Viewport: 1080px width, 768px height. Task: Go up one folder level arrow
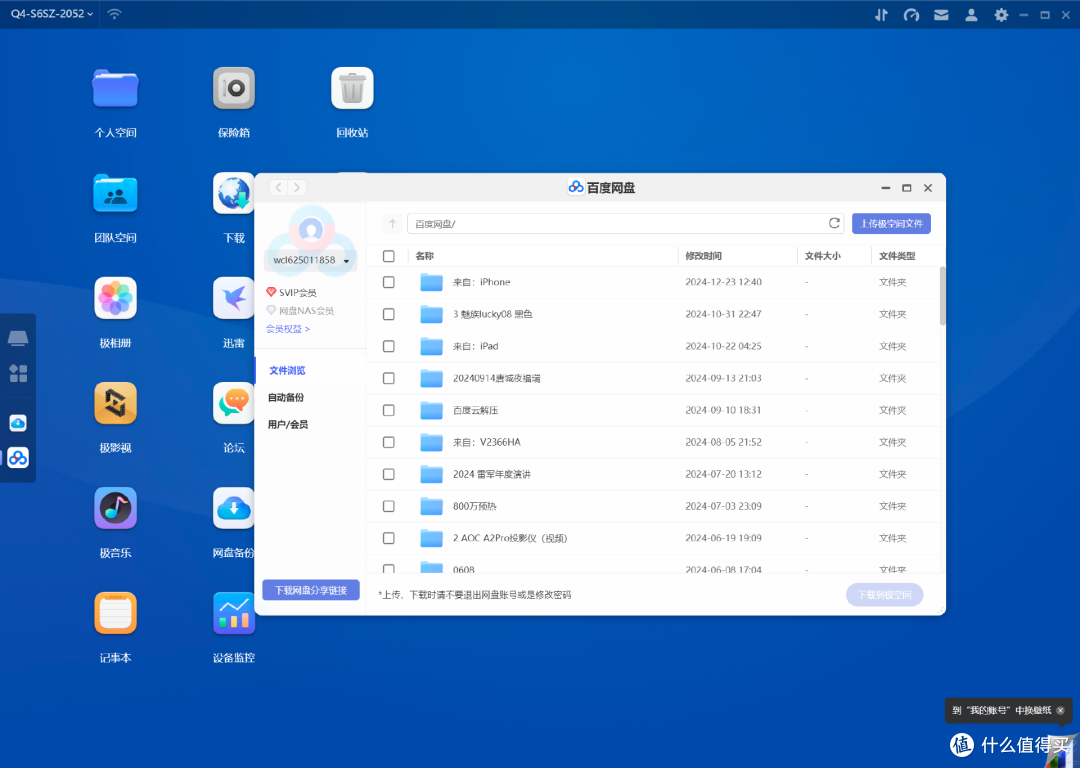pyautogui.click(x=393, y=223)
